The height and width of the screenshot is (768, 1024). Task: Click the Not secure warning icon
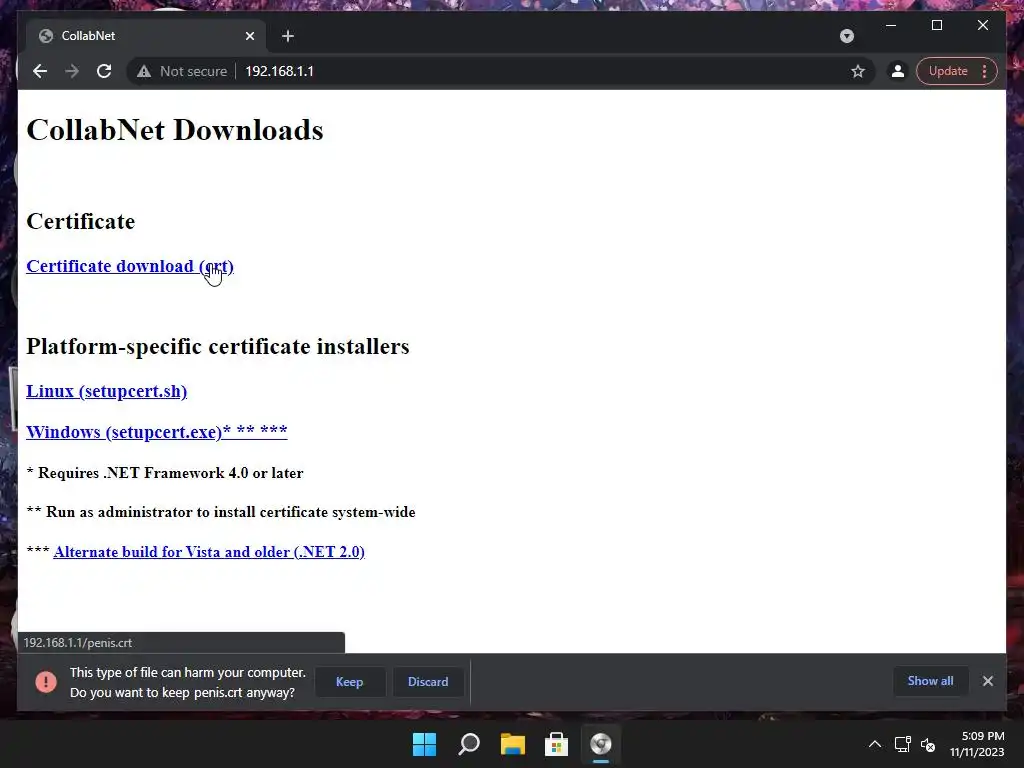pyautogui.click(x=144, y=71)
